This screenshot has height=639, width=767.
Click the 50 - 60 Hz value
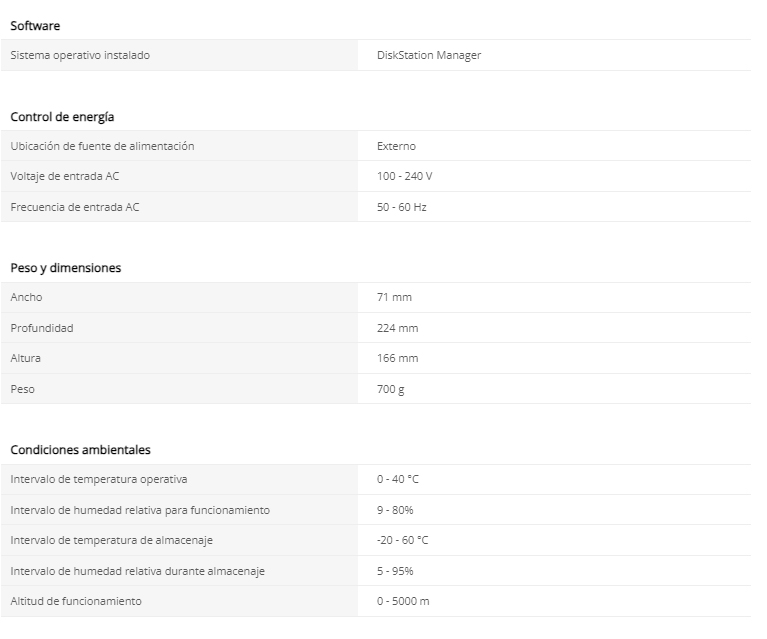pos(402,207)
